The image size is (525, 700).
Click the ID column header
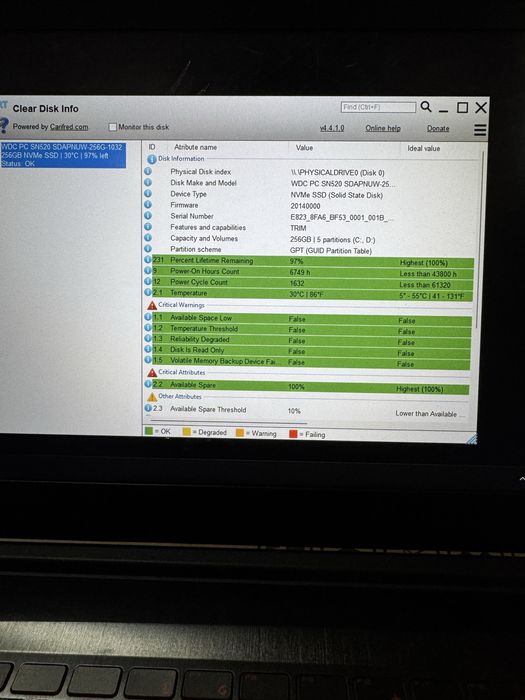[x=152, y=147]
